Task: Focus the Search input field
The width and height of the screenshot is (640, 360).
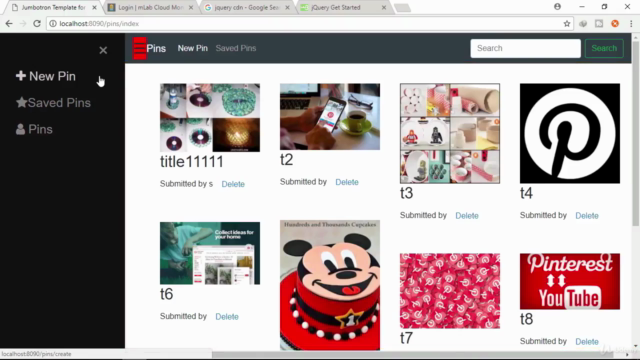Action: (525, 48)
